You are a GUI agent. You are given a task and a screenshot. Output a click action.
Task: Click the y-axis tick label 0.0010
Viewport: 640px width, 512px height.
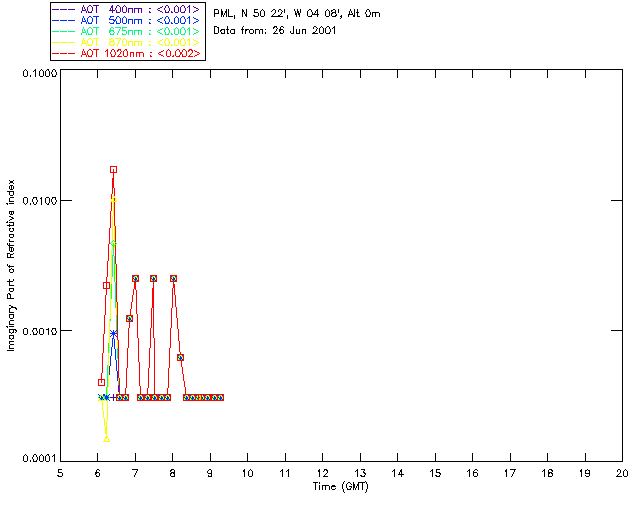(x=40, y=331)
